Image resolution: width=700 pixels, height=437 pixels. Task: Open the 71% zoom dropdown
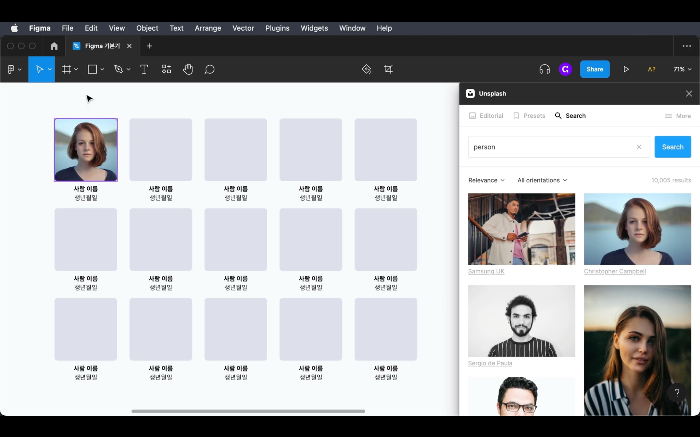click(x=682, y=69)
